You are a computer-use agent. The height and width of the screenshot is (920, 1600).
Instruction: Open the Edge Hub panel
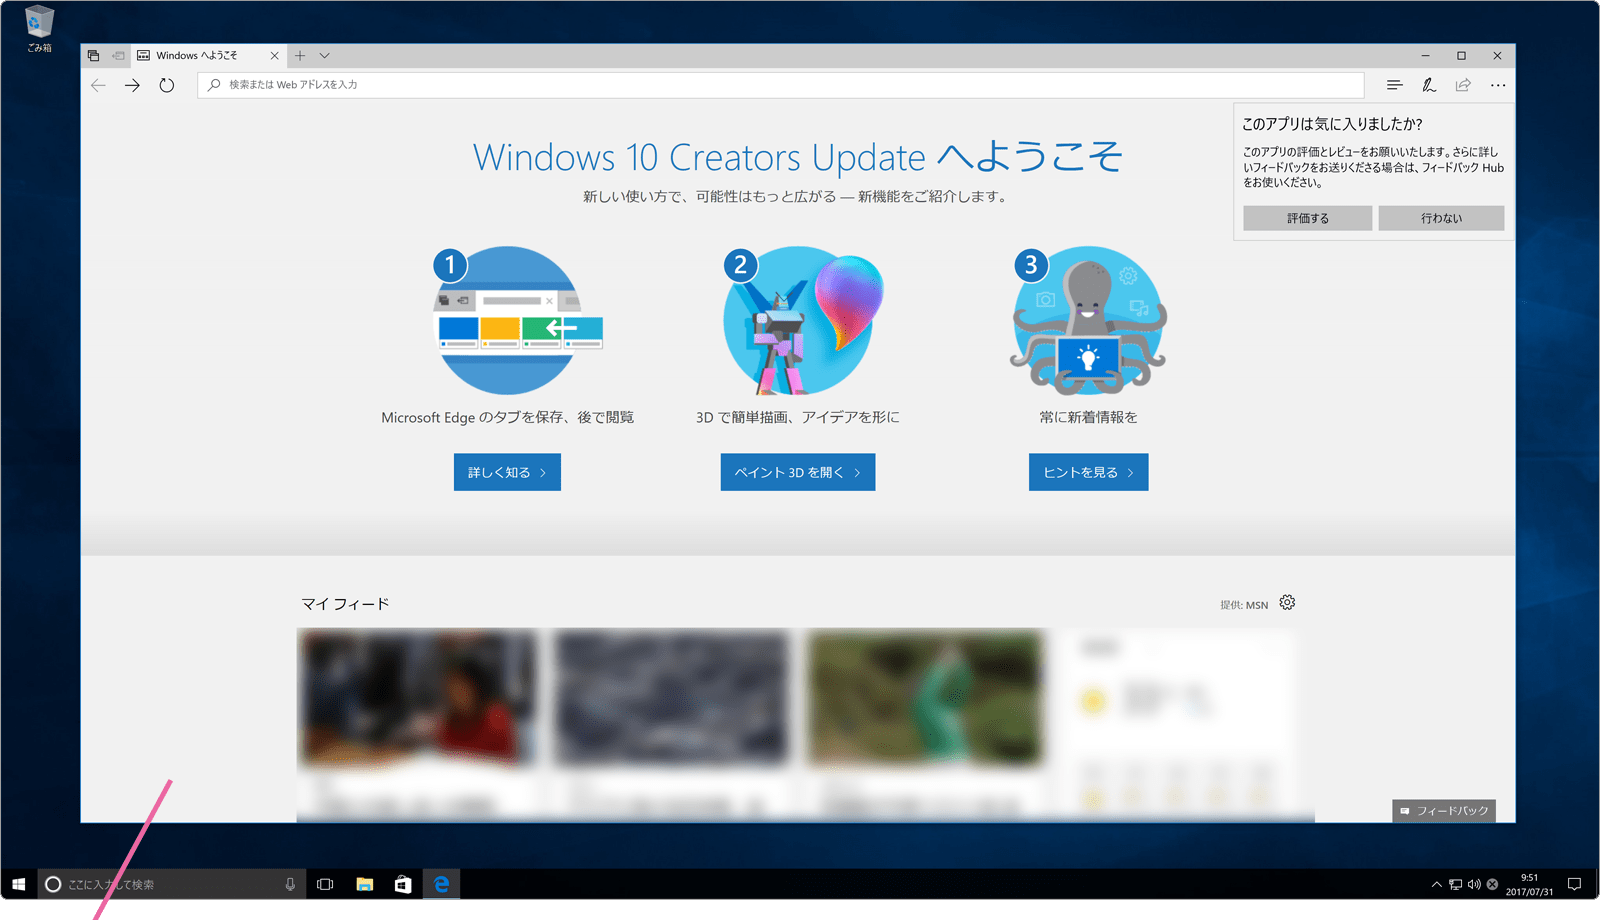tap(1394, 85)
